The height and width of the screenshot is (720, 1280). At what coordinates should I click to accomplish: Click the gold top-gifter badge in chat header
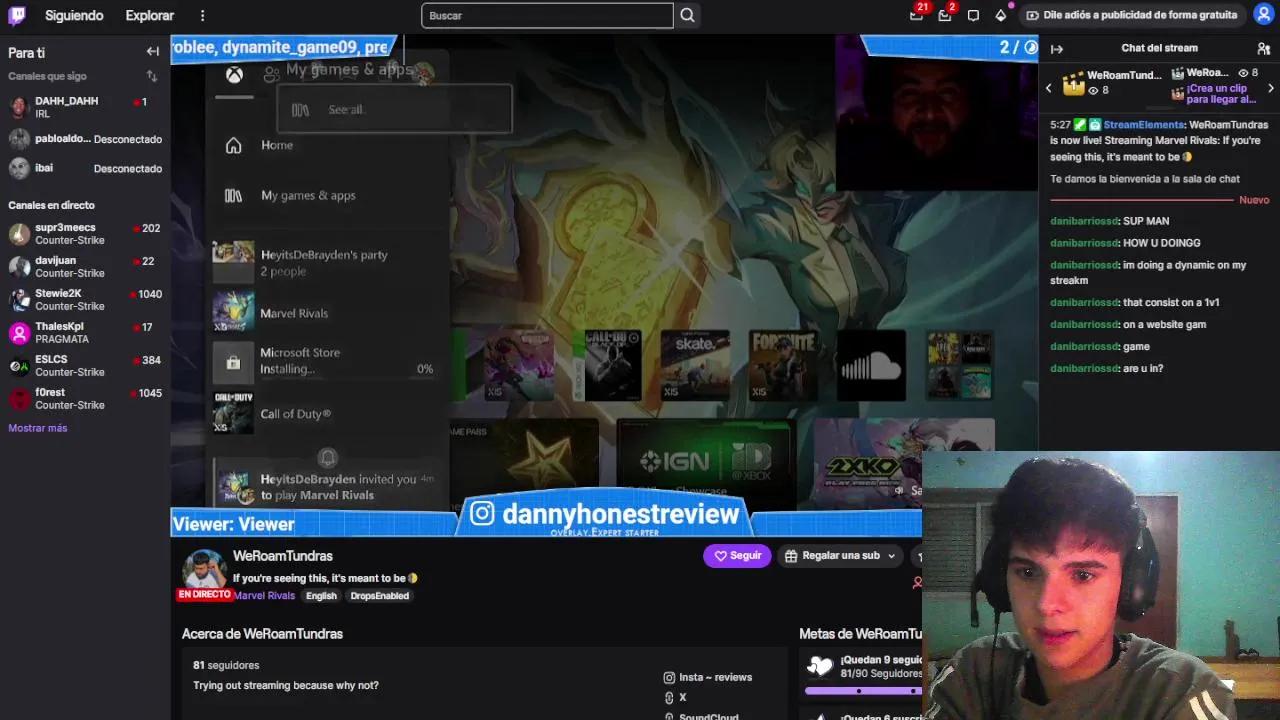point(1073,83)
